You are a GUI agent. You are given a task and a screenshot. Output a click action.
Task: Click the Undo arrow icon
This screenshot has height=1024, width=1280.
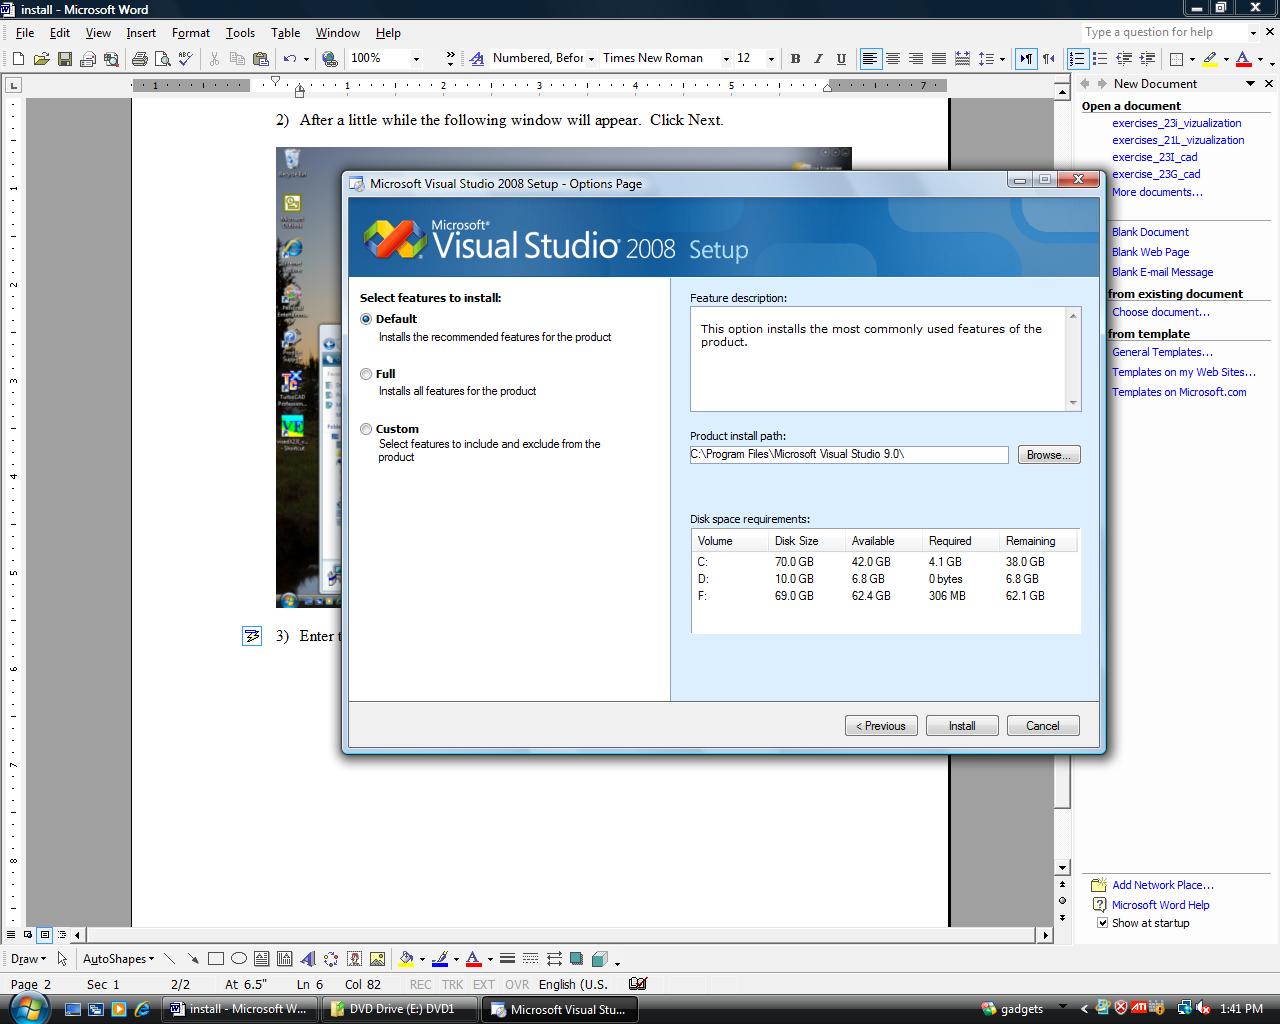[x=290, y=59]
